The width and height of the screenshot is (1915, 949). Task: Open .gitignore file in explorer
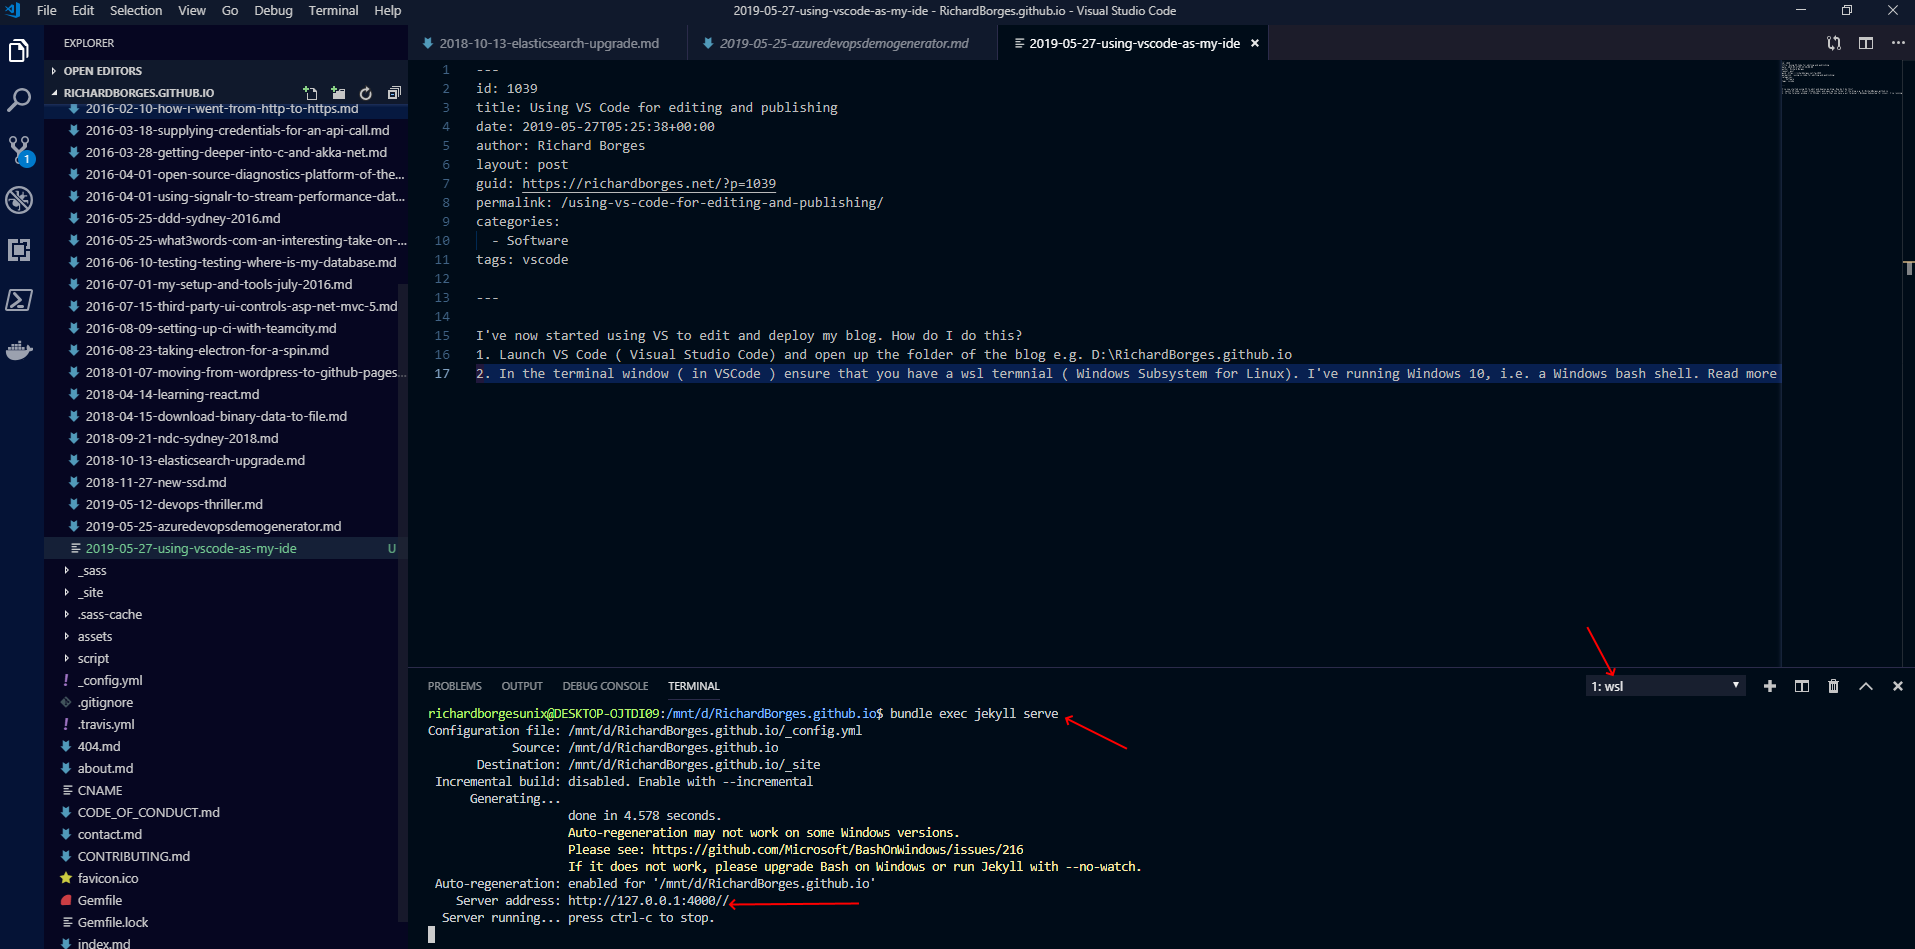(x=105, y=702)
